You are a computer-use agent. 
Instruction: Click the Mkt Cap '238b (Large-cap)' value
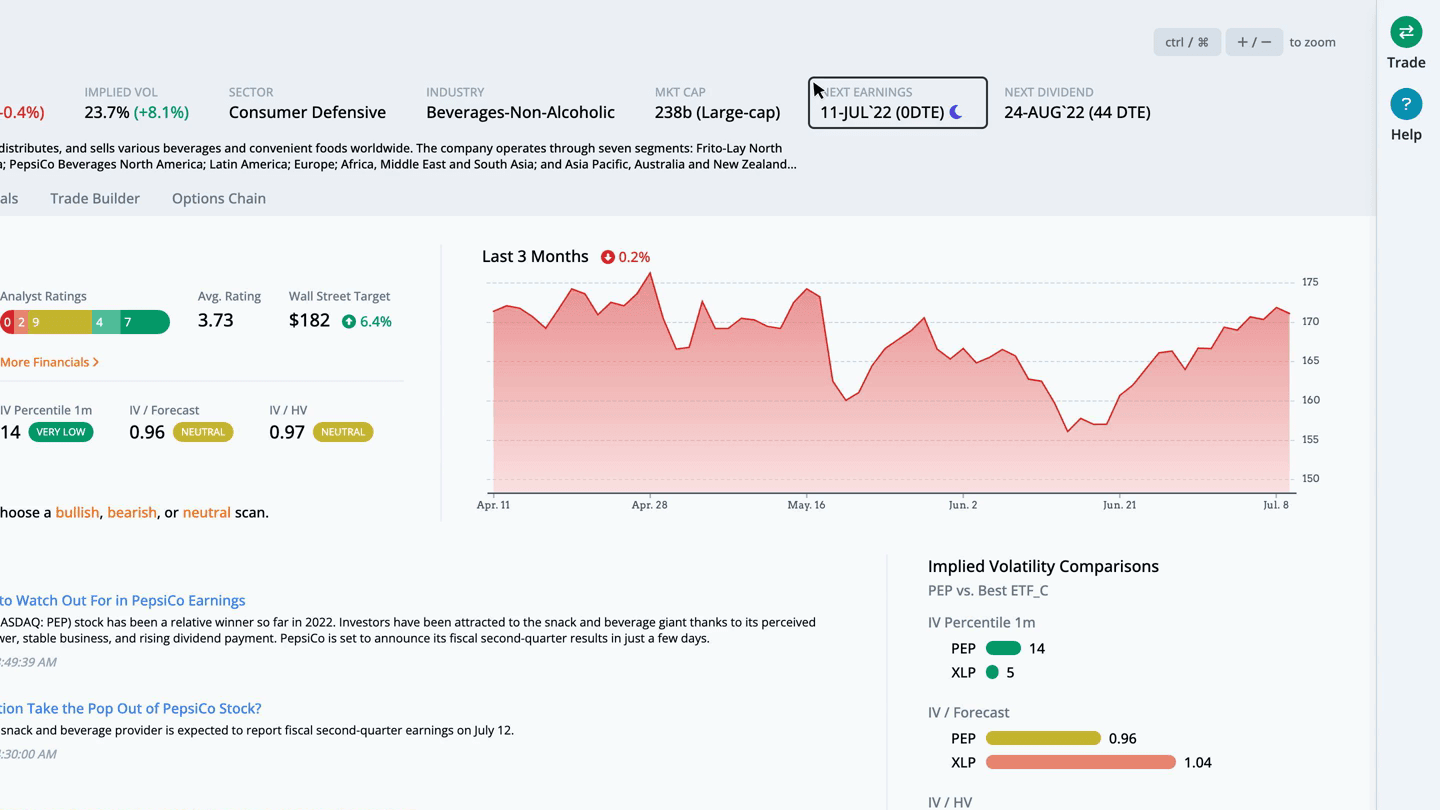tap(717, 112)
